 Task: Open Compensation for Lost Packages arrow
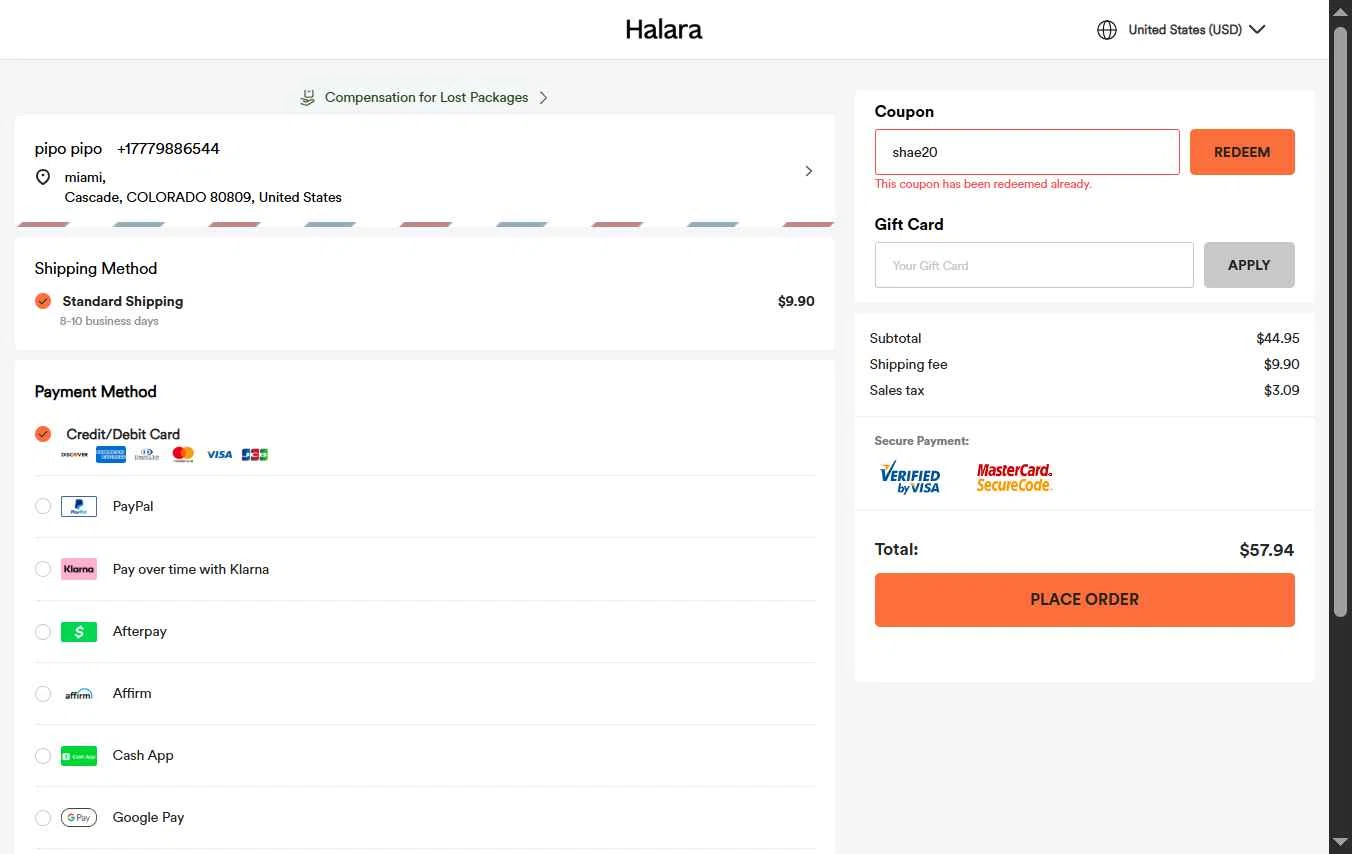pos(543,97)
